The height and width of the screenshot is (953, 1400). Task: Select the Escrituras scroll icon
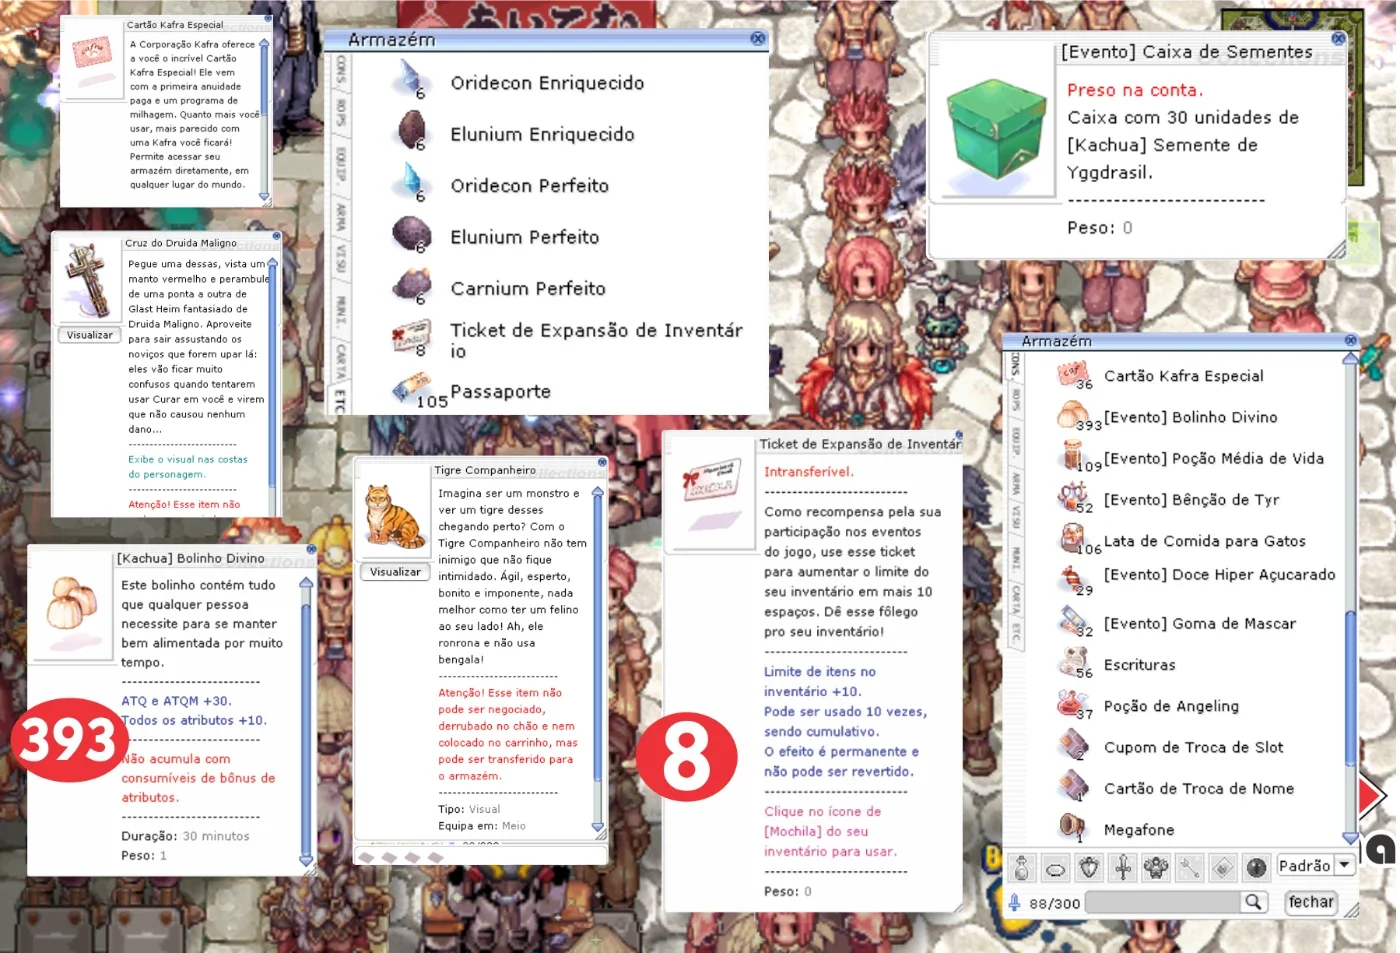(1073, 662)
